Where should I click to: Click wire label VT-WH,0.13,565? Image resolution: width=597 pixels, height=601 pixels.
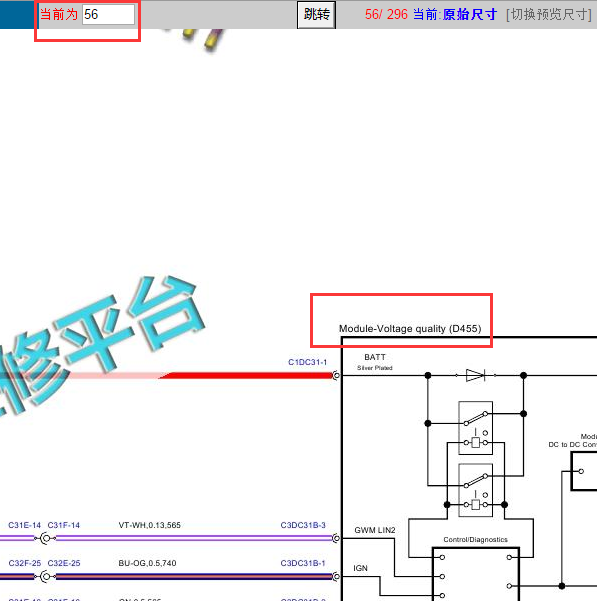point(149,525)
